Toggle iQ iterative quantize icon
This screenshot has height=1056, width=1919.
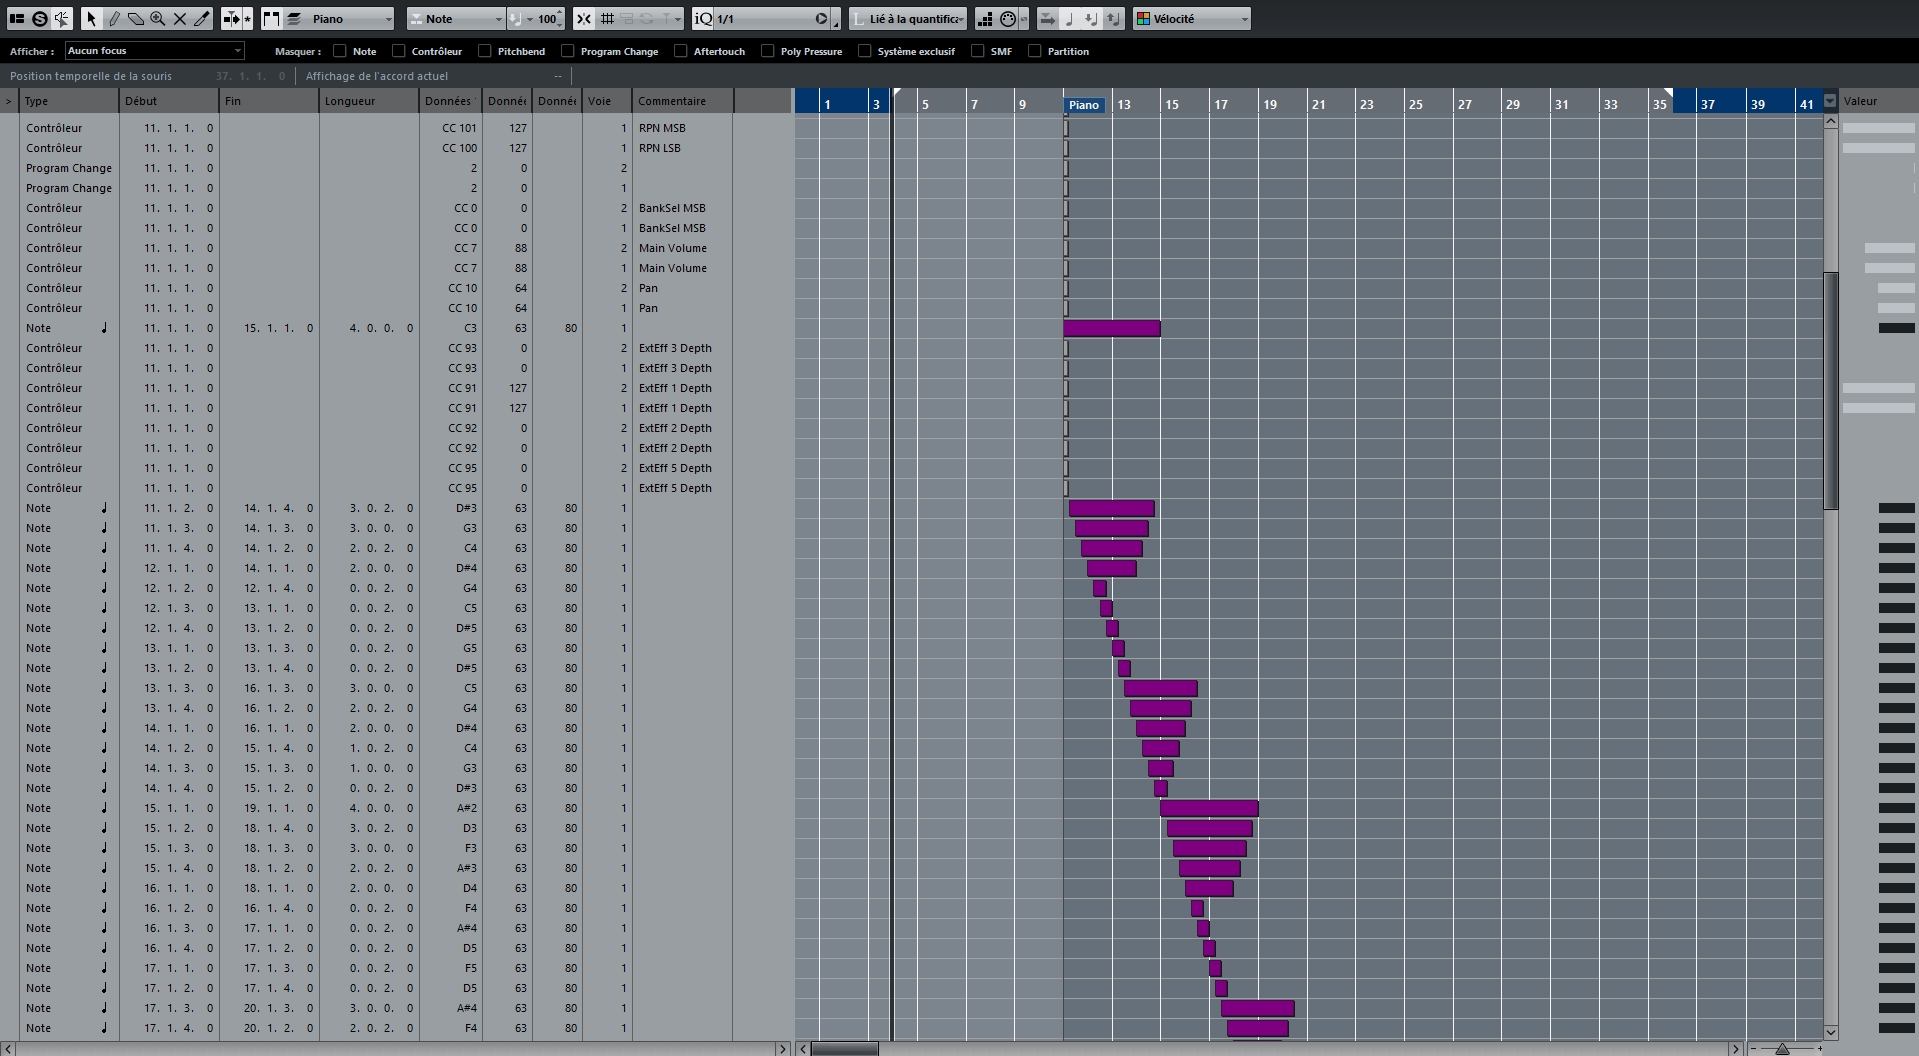[703, 18]
